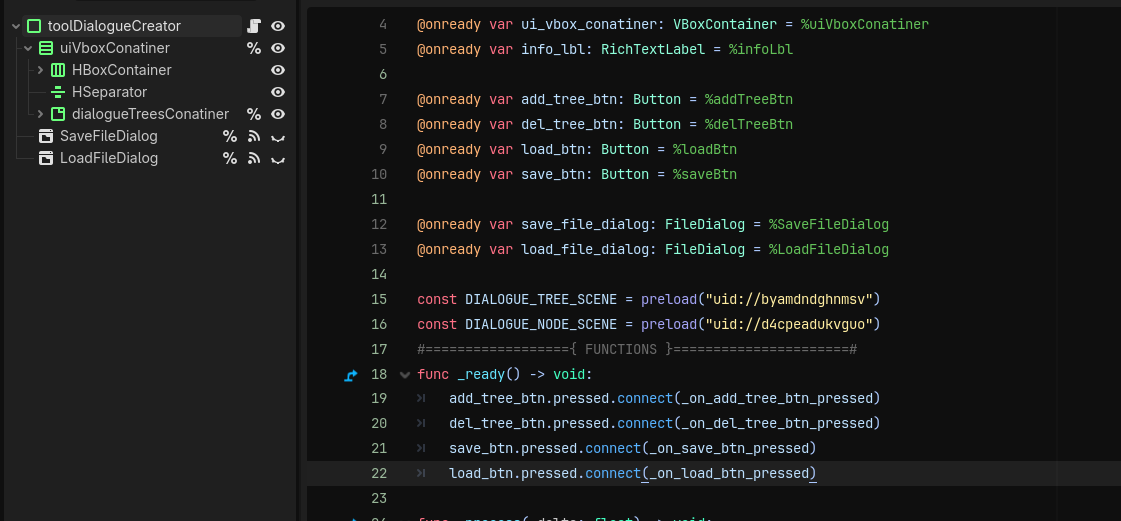Image resolution: width=1121 pixels, height=521 pixels.
Task: Click the dialogueTreesConatiner node type icon
Action: (58, 114)
